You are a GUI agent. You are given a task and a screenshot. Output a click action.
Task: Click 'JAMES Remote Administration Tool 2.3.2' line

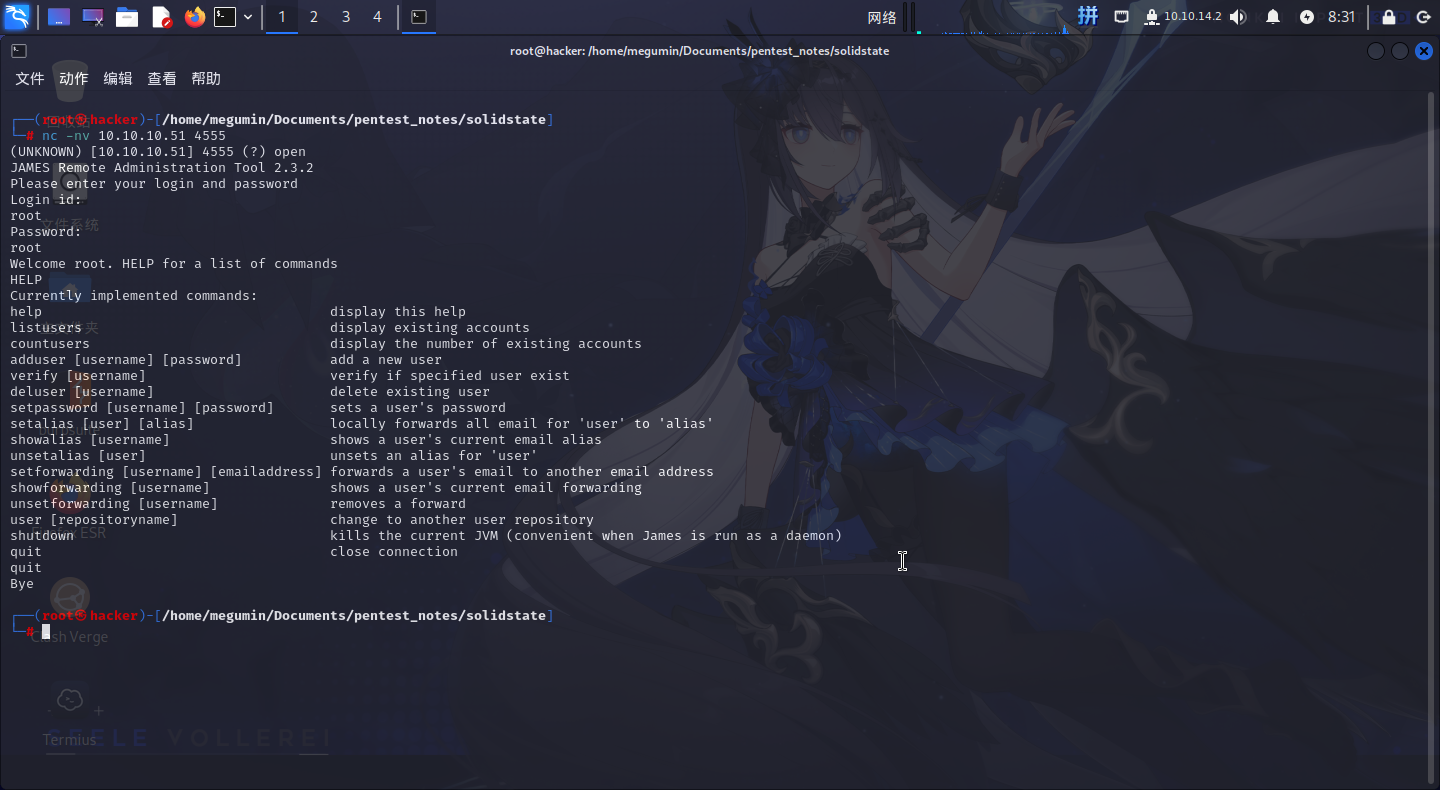[162, 168]
